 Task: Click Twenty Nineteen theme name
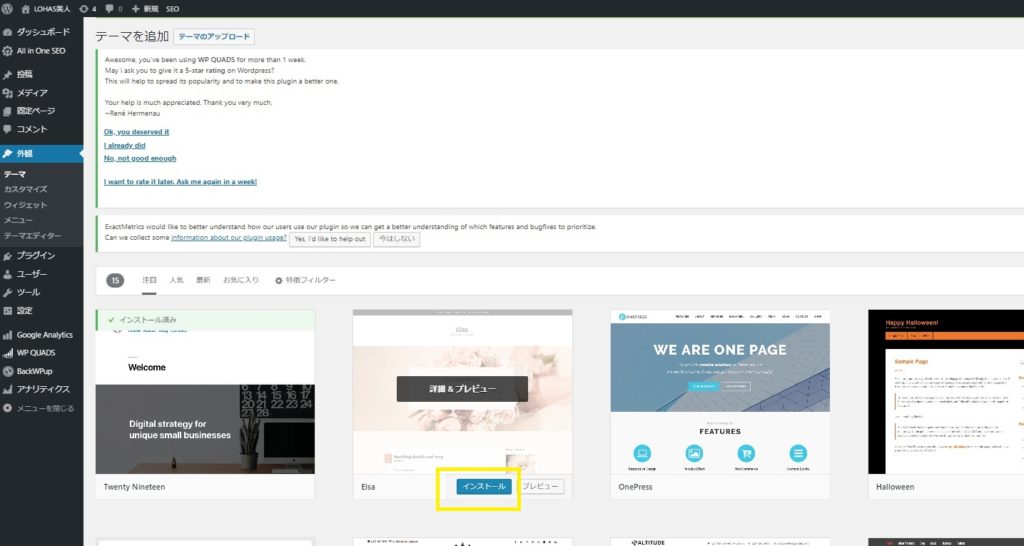click(135, 487)
